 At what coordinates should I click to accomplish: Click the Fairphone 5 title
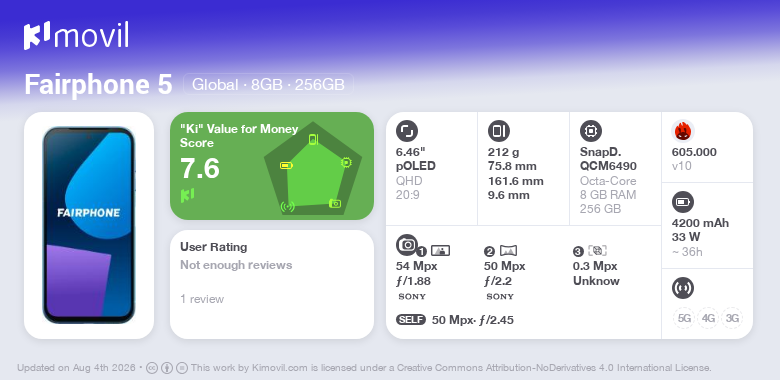pyautogui.click(x=98, y=85)
